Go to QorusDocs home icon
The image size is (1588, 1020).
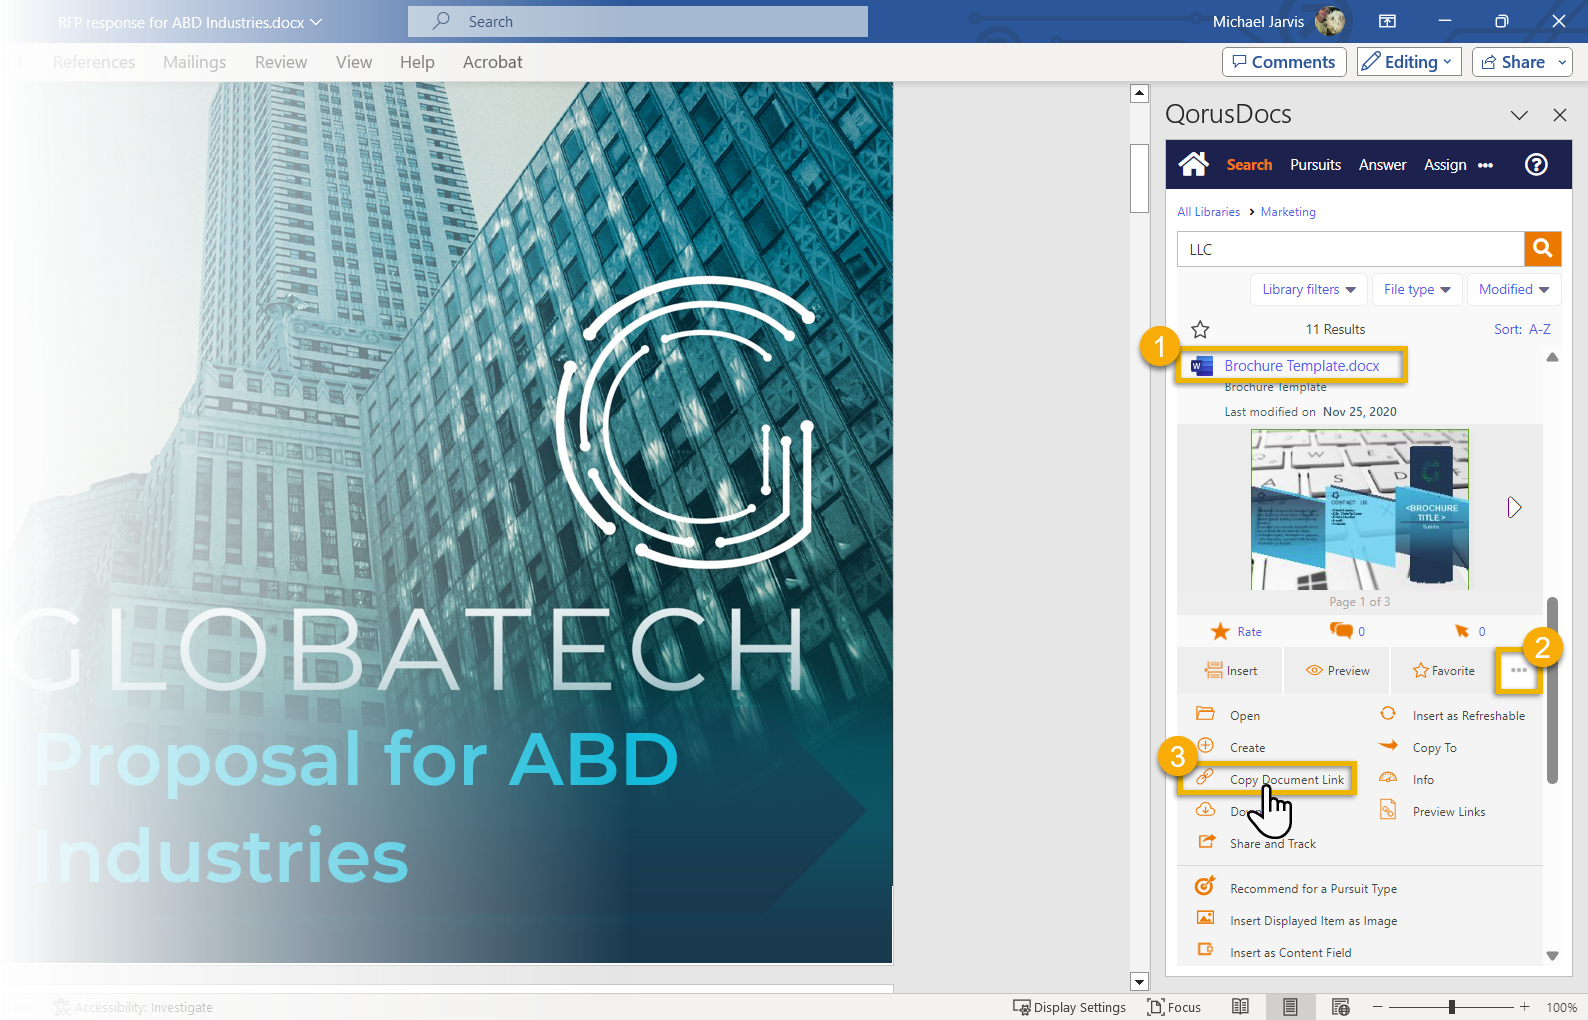click(x=1193, y=164)
